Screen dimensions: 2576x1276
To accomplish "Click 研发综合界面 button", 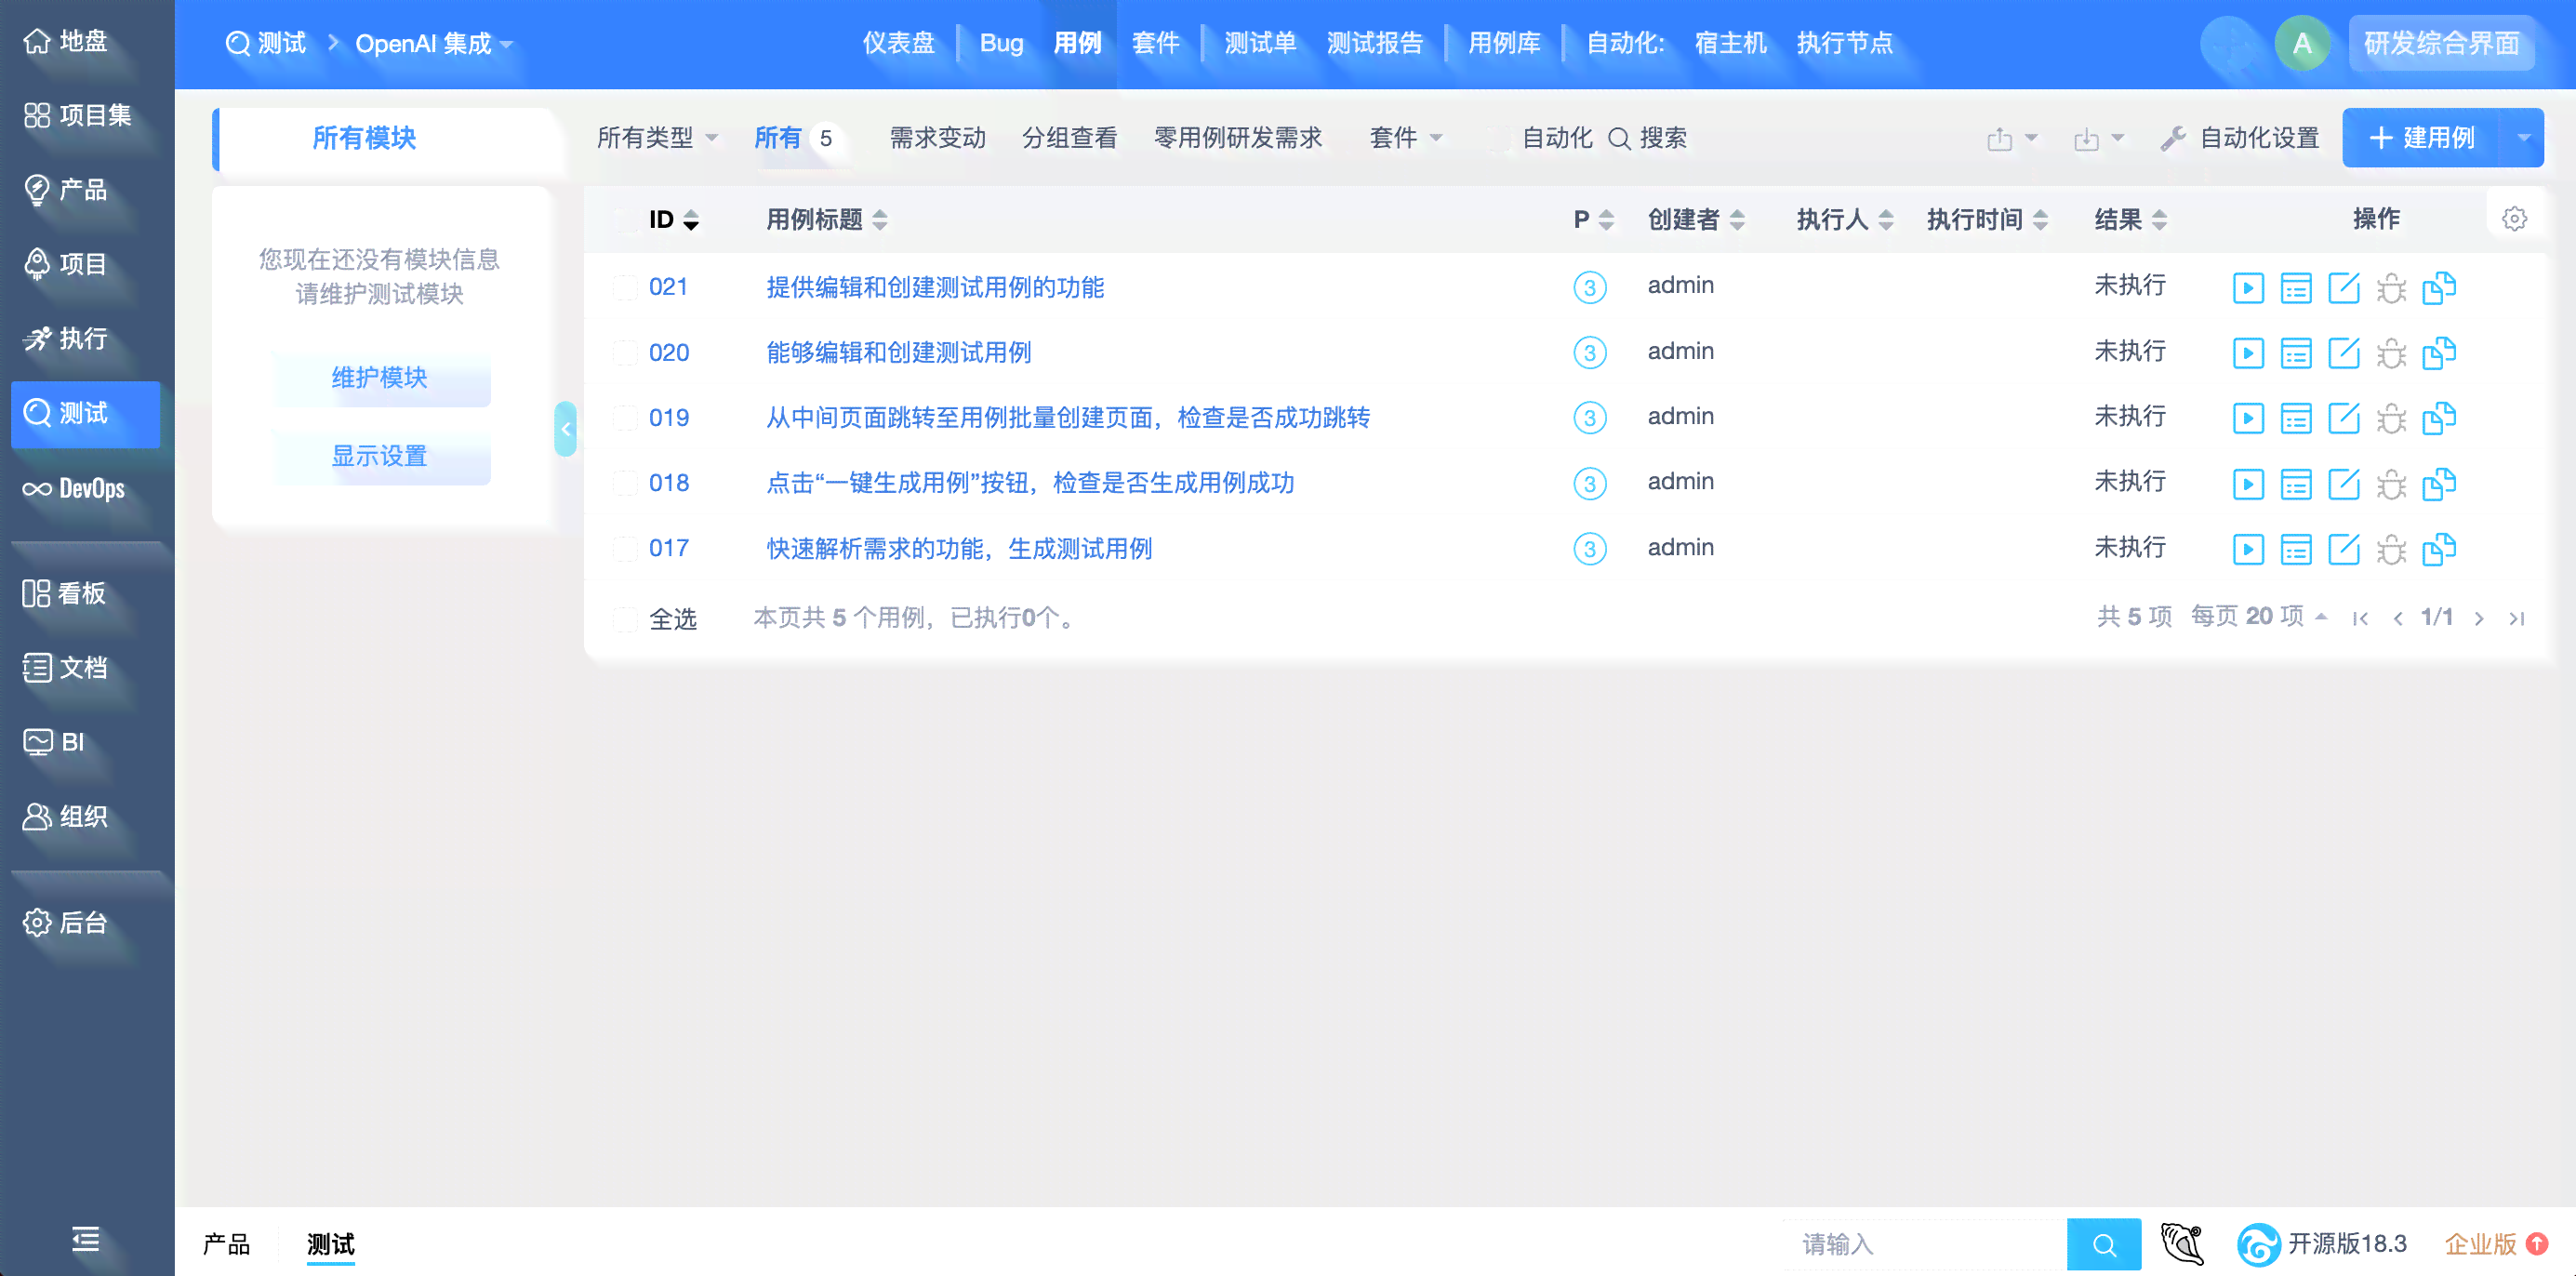I will [2441, 43].
